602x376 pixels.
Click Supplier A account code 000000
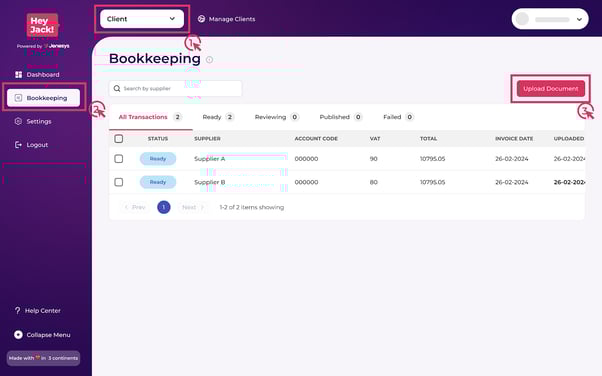click(306, 159)
